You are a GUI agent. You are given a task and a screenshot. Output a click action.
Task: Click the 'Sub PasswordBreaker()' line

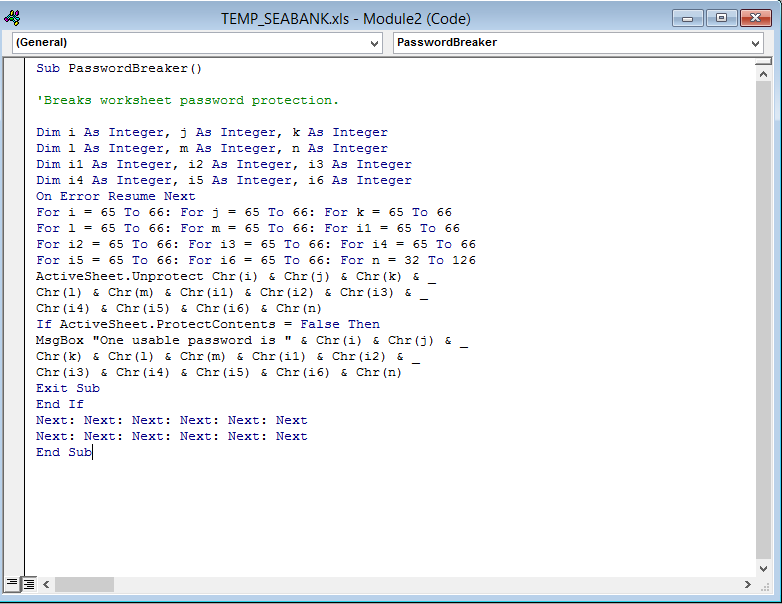coord(119,68)
